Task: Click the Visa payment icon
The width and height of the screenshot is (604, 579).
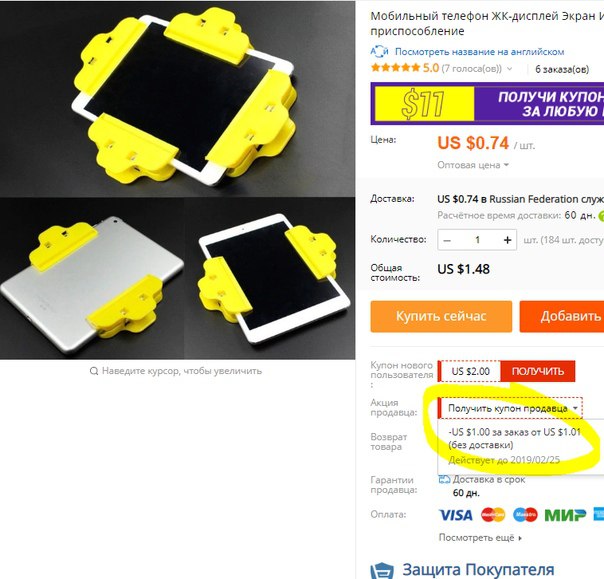Action: coord(455,515)
